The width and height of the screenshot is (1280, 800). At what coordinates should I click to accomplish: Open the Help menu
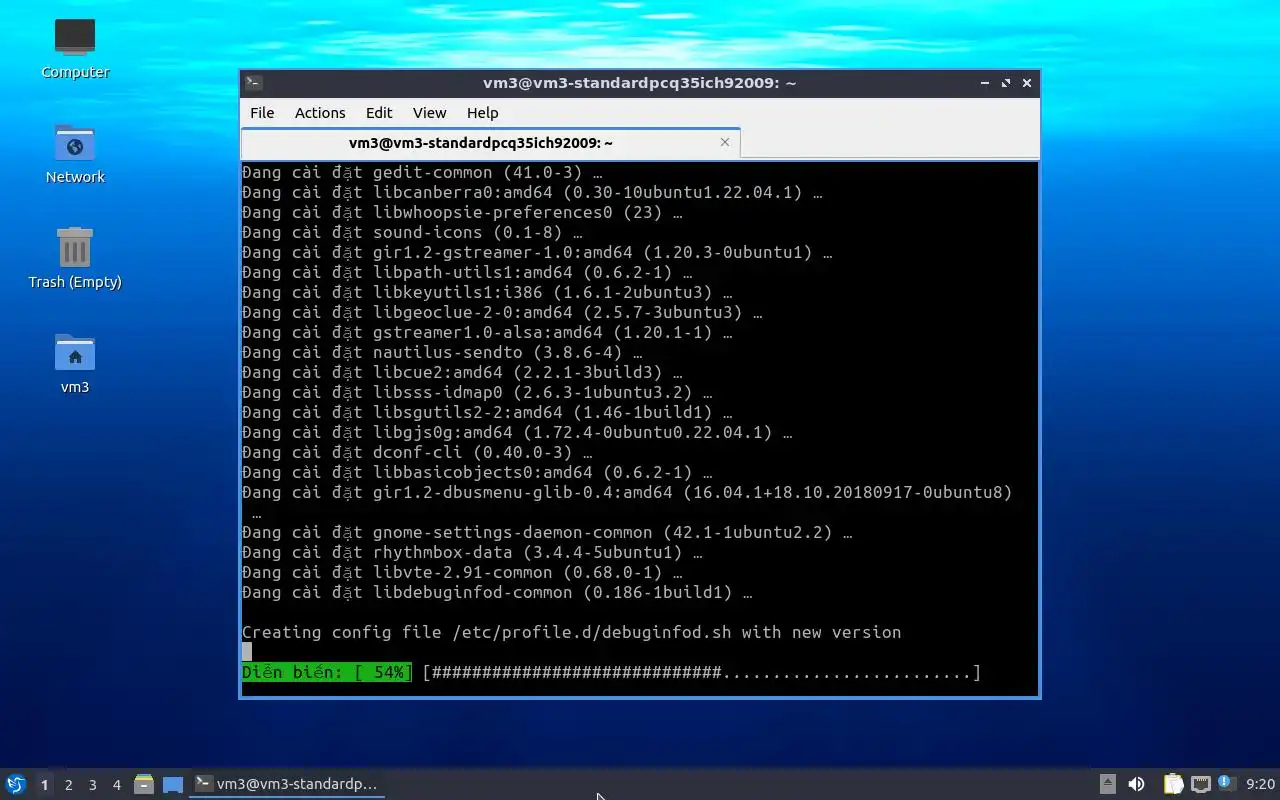tap(482, 113)
